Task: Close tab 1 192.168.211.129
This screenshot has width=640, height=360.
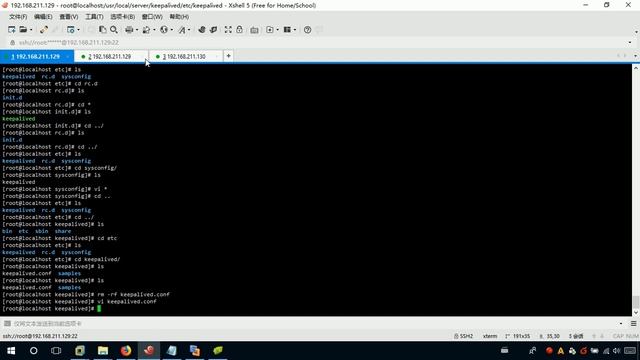Action: tap(68, 56)
